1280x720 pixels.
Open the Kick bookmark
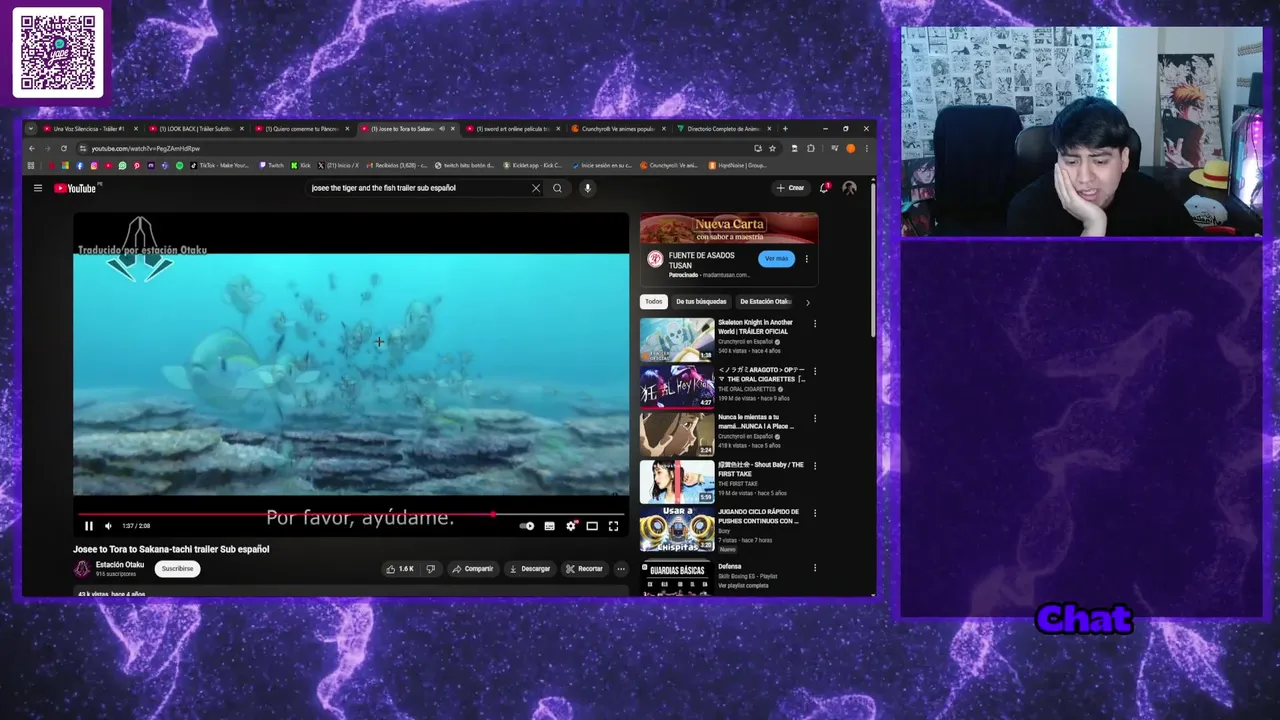pyautogui.click(x=302, y=166)
